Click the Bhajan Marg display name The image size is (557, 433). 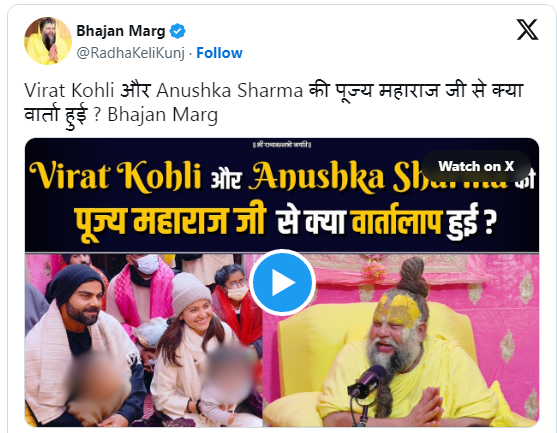click(121, 31)
